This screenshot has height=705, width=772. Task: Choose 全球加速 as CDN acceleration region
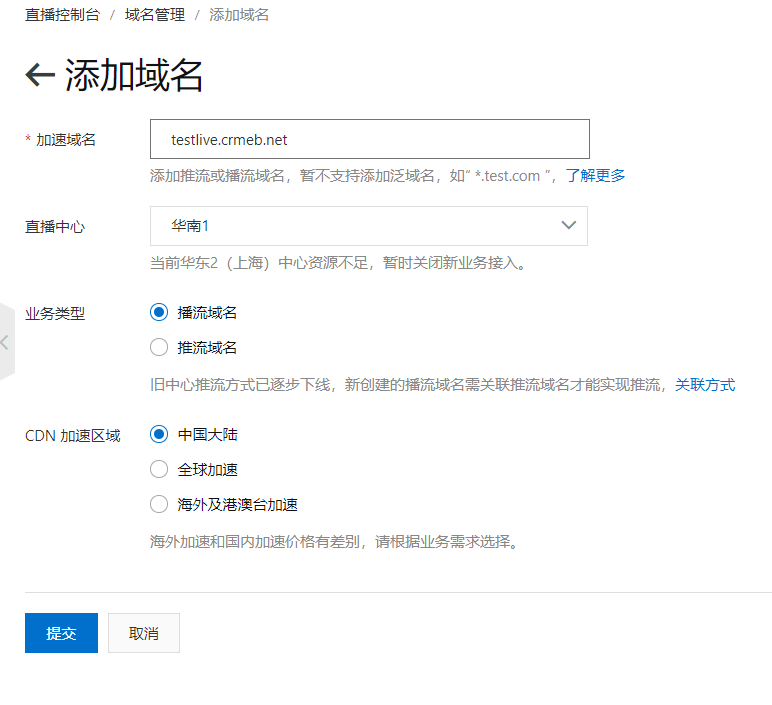pos(159,469)
